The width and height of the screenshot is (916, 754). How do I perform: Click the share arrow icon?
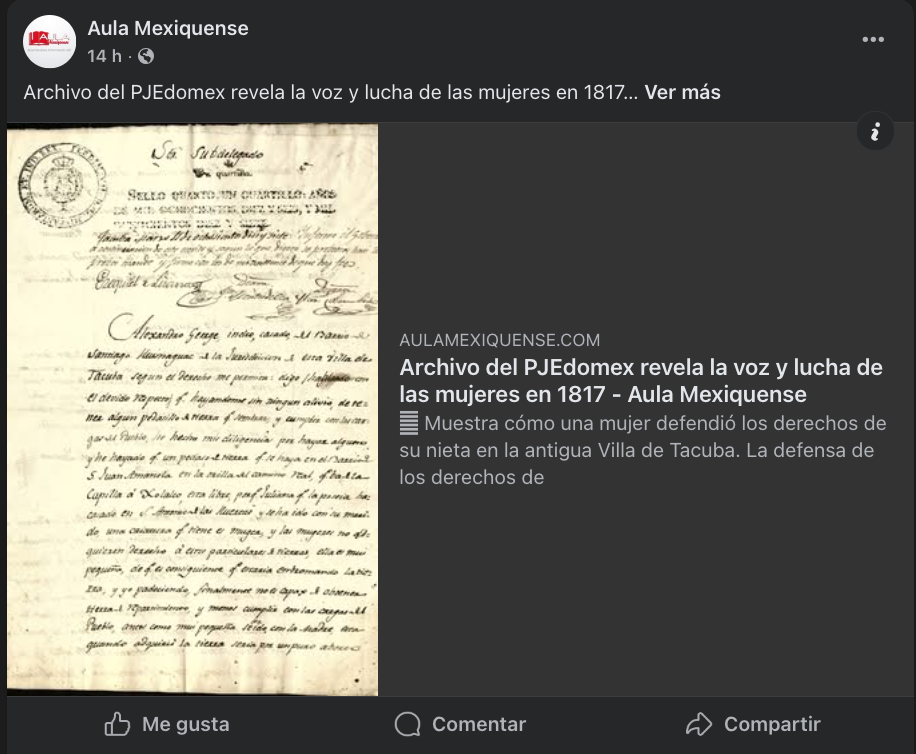(699, 724)
